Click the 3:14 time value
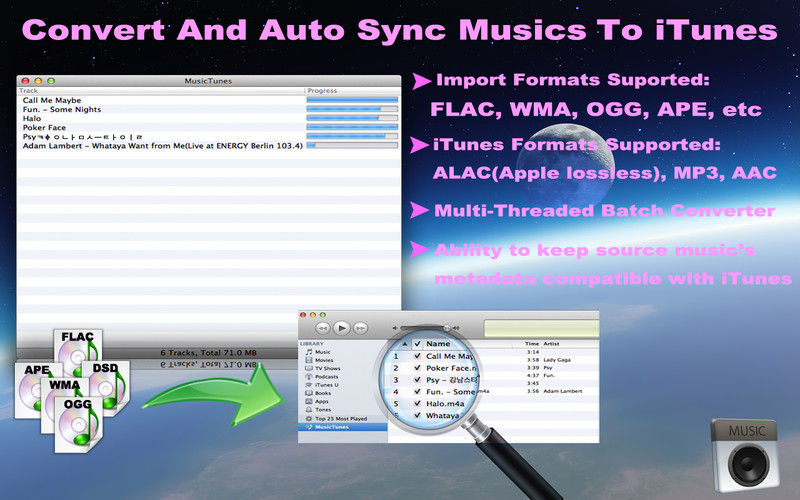The height and width of the screenshot is (500, 800). coord(533,352)
